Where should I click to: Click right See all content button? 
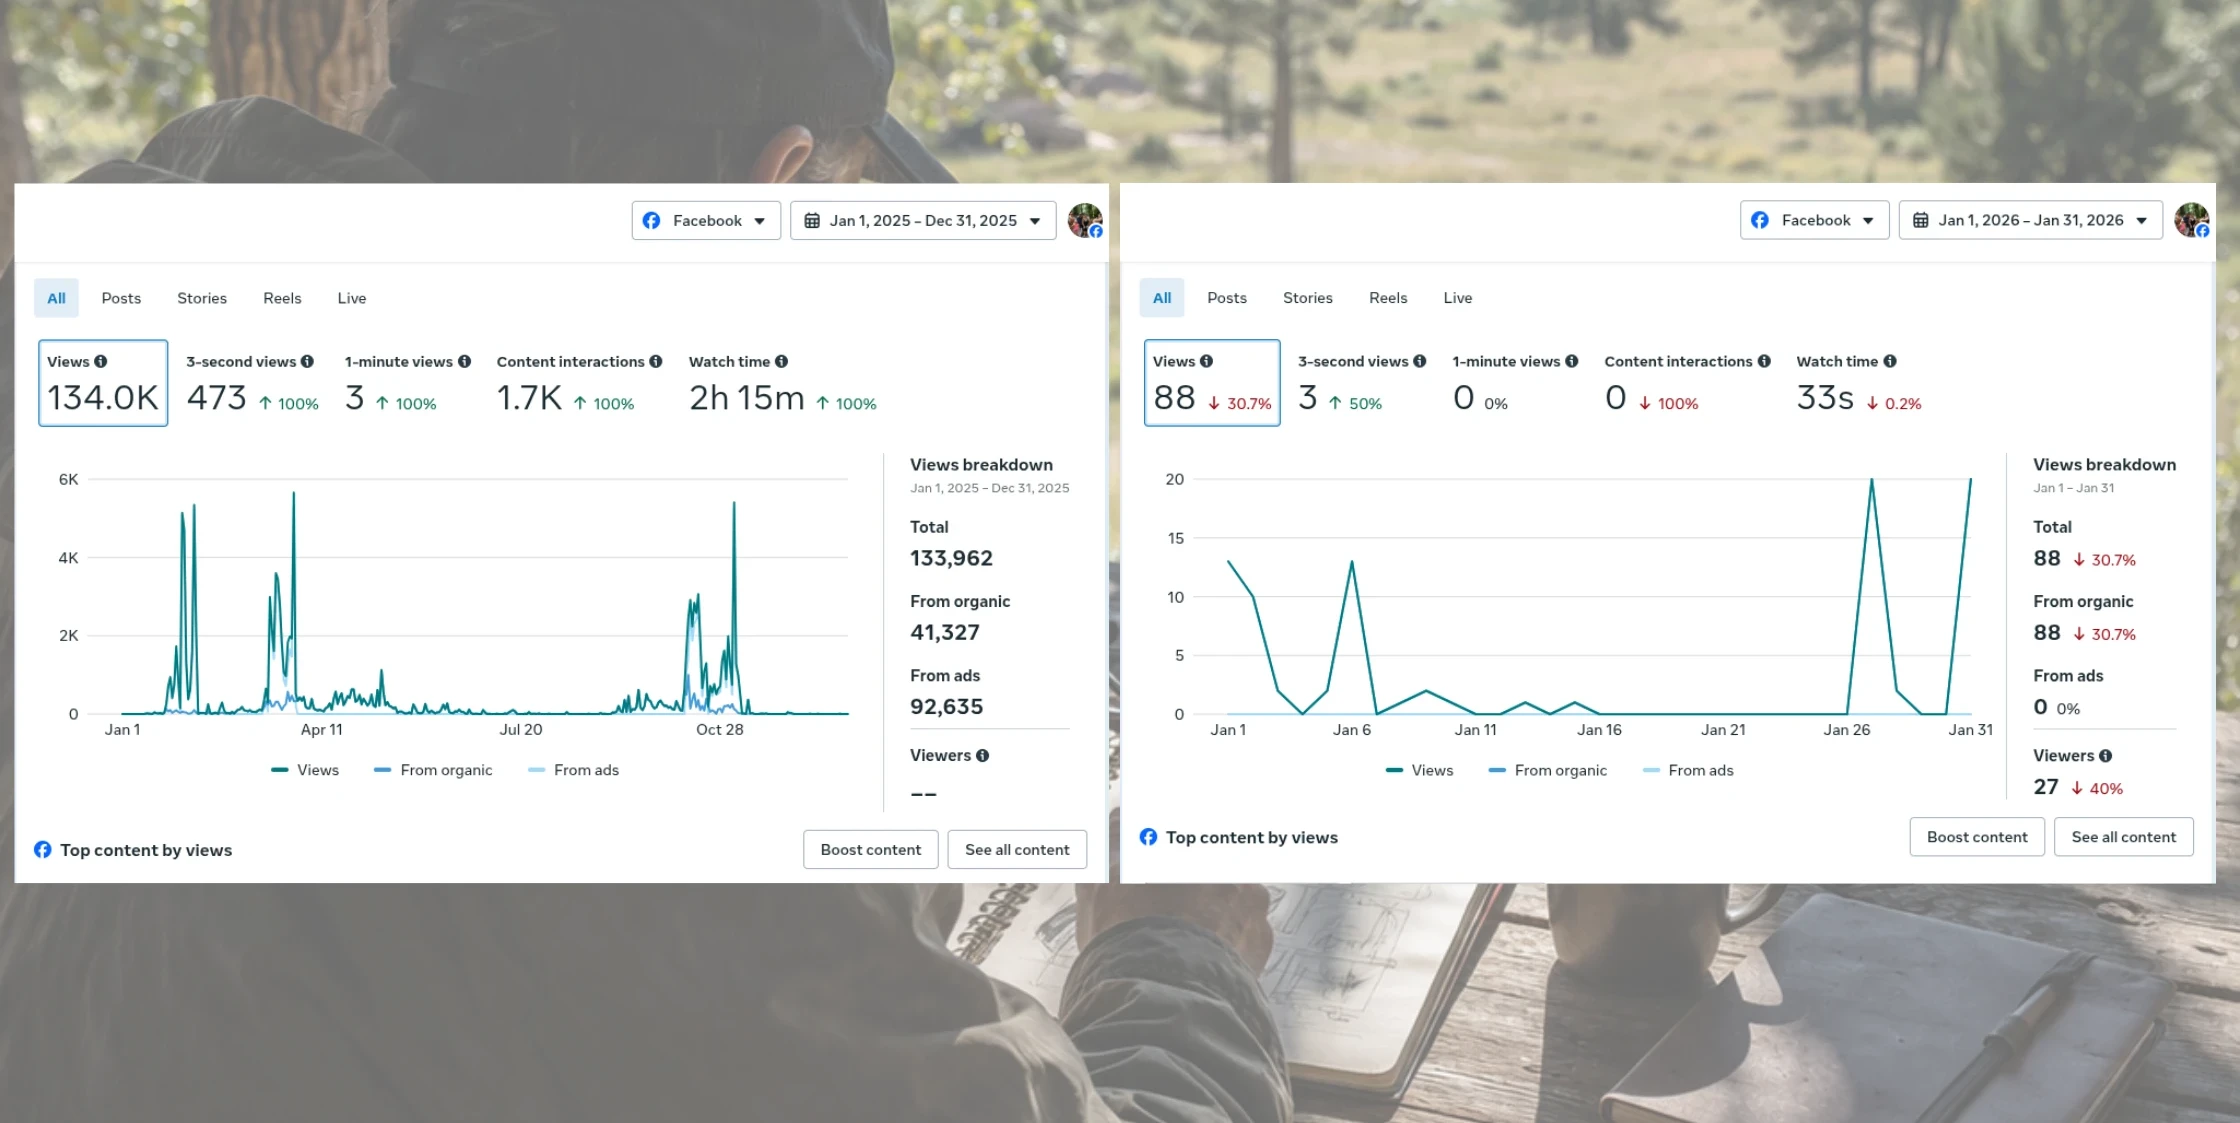pyautogui.click(x=2123, y=837)
